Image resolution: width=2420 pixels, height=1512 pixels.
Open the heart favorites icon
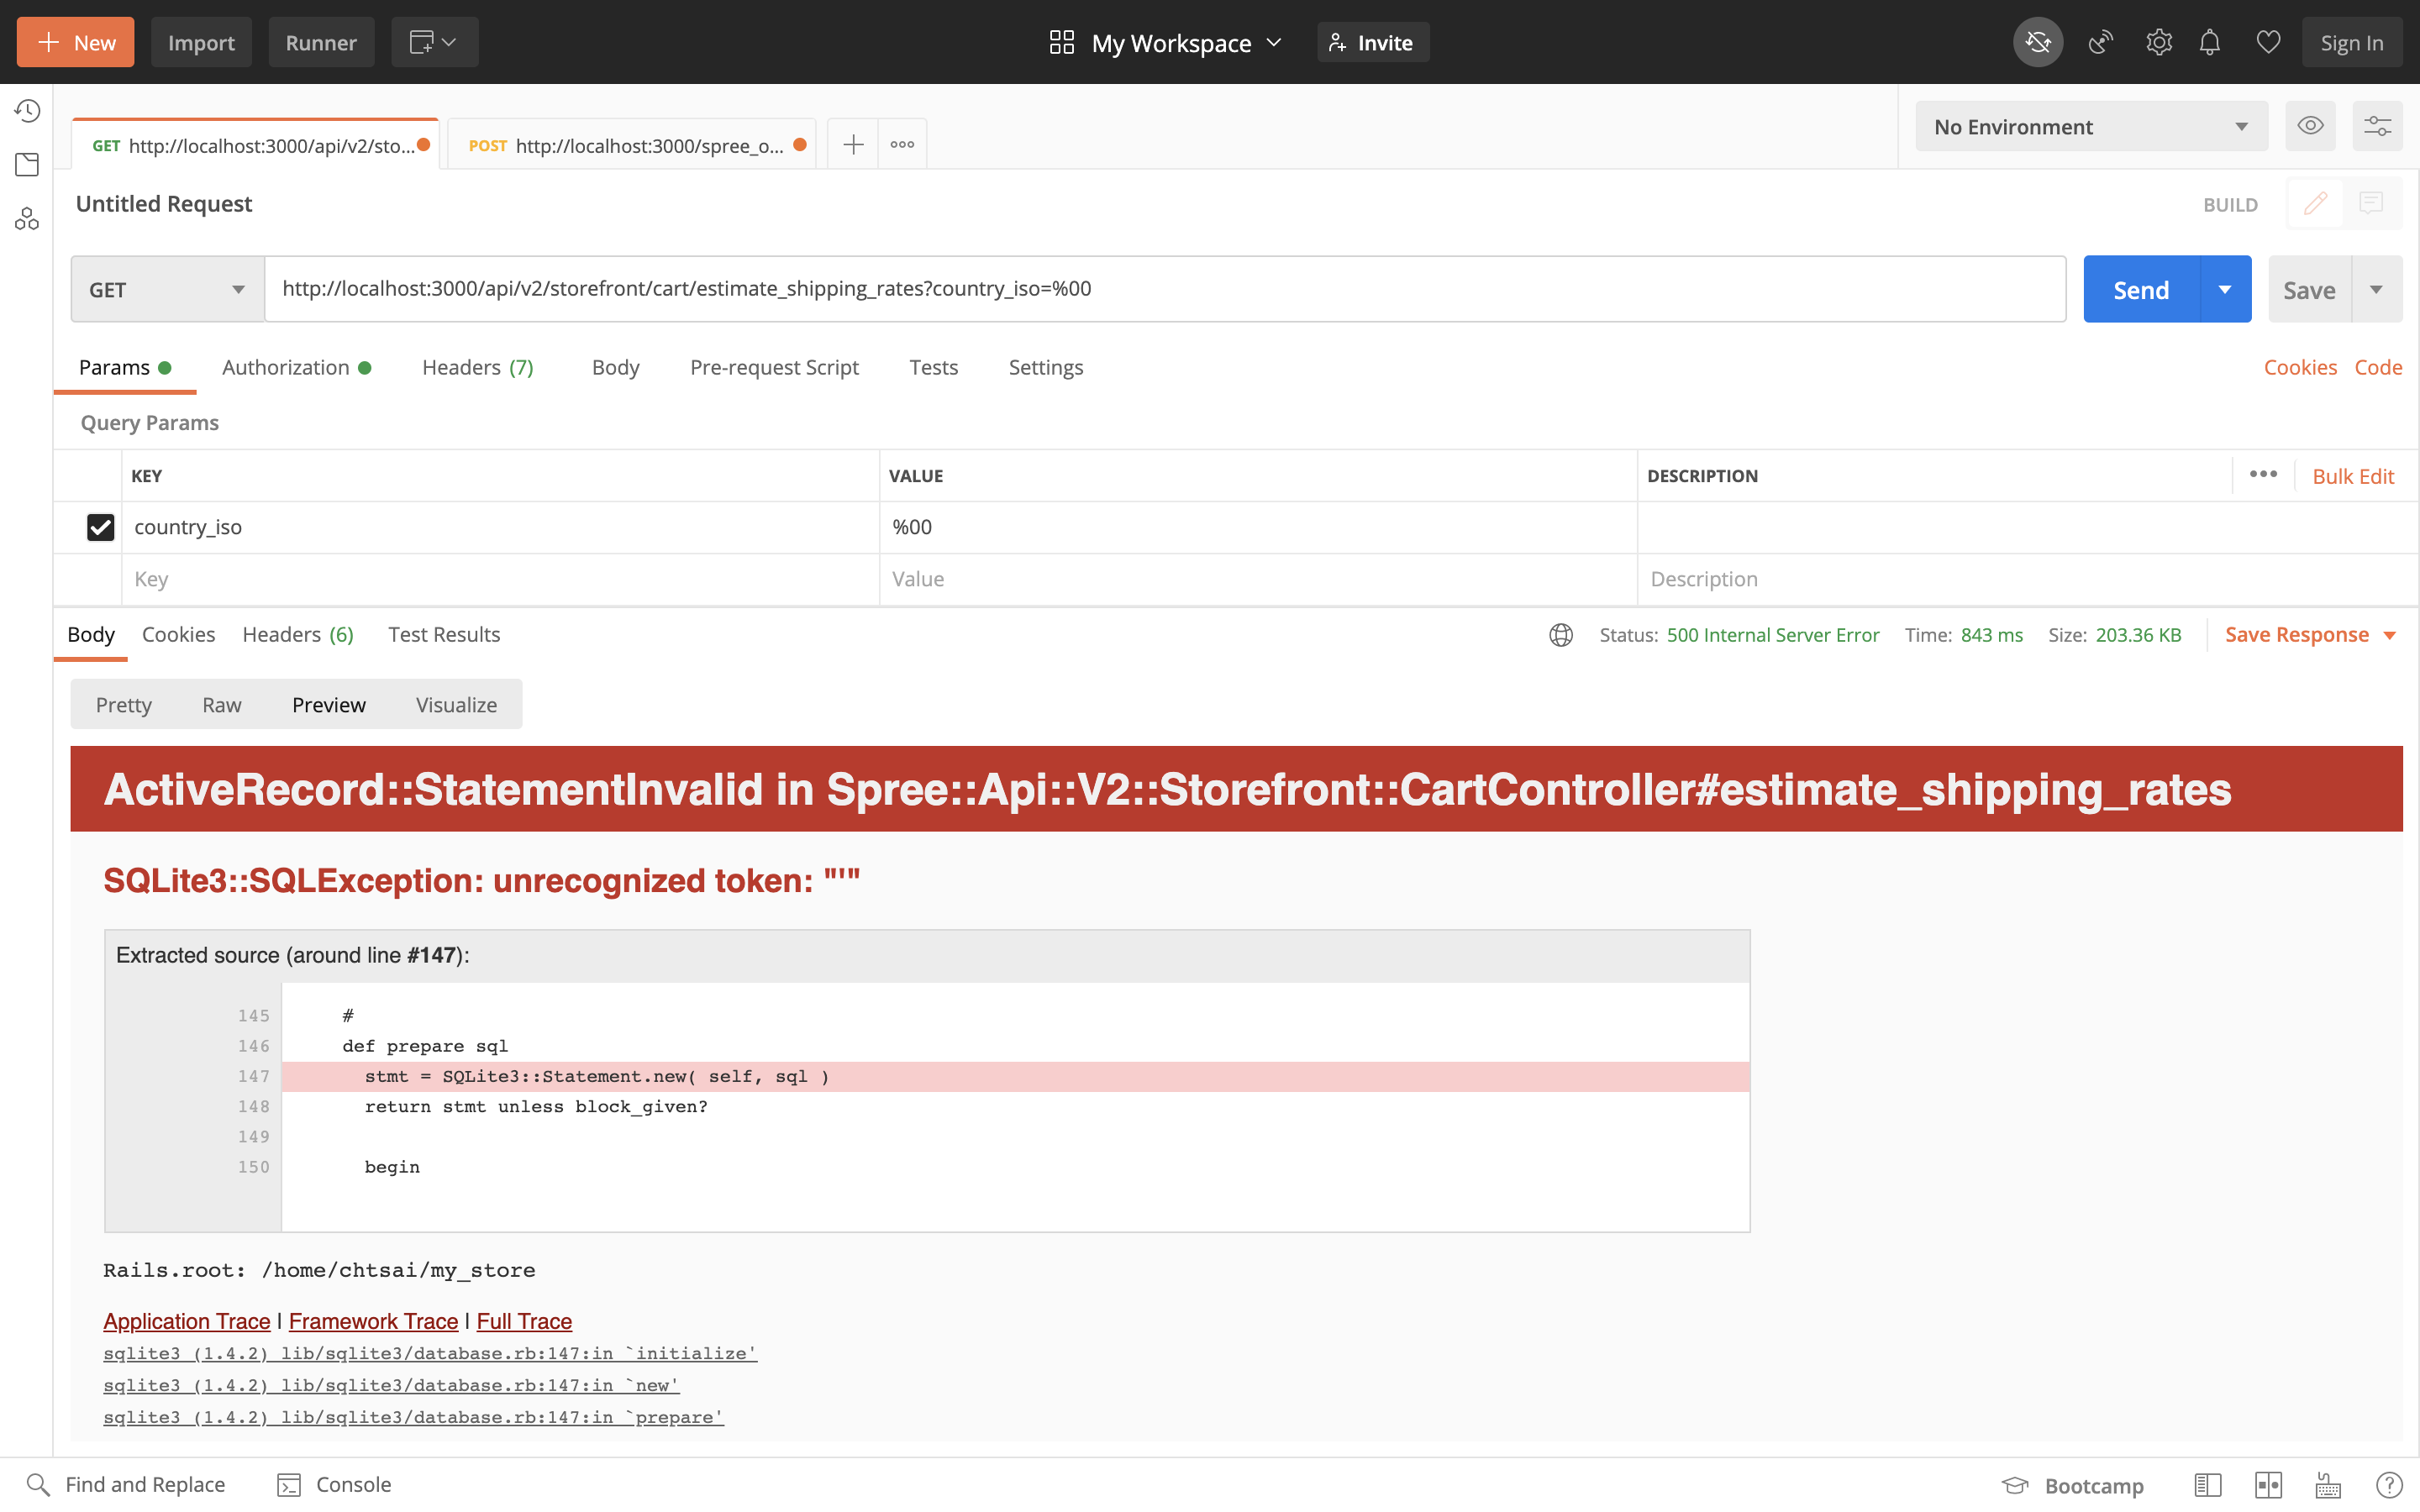[2267, 42]
